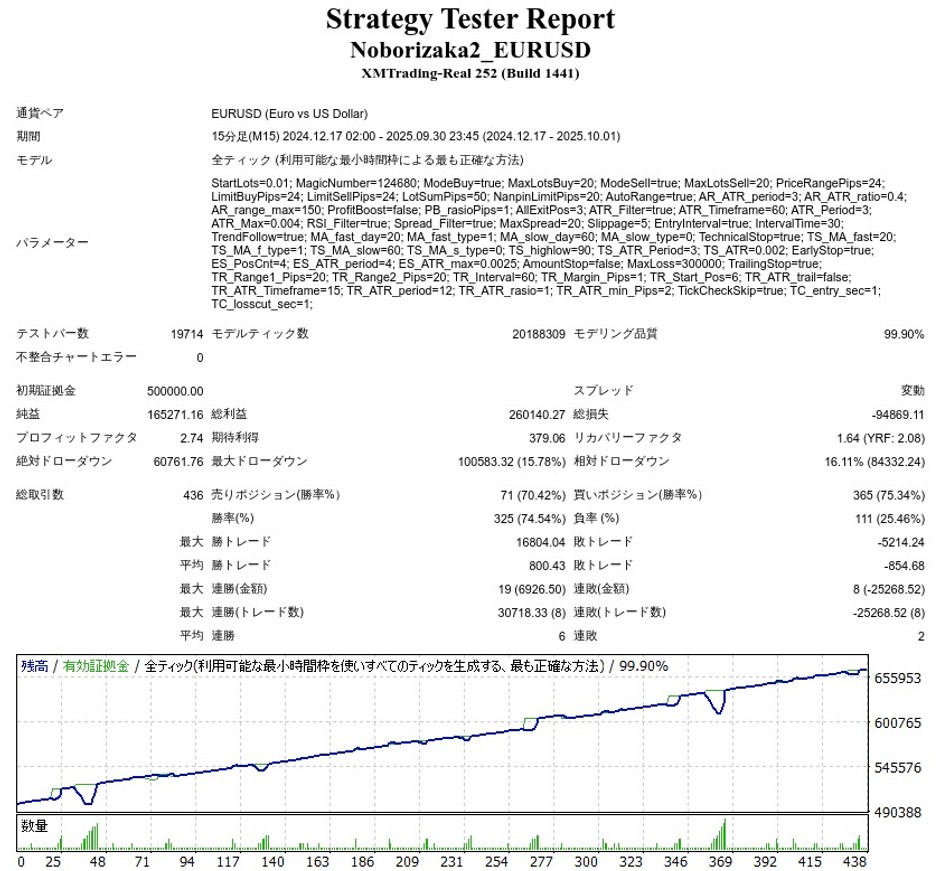Click the 総取引数 value 436

[x=192, y=494]
